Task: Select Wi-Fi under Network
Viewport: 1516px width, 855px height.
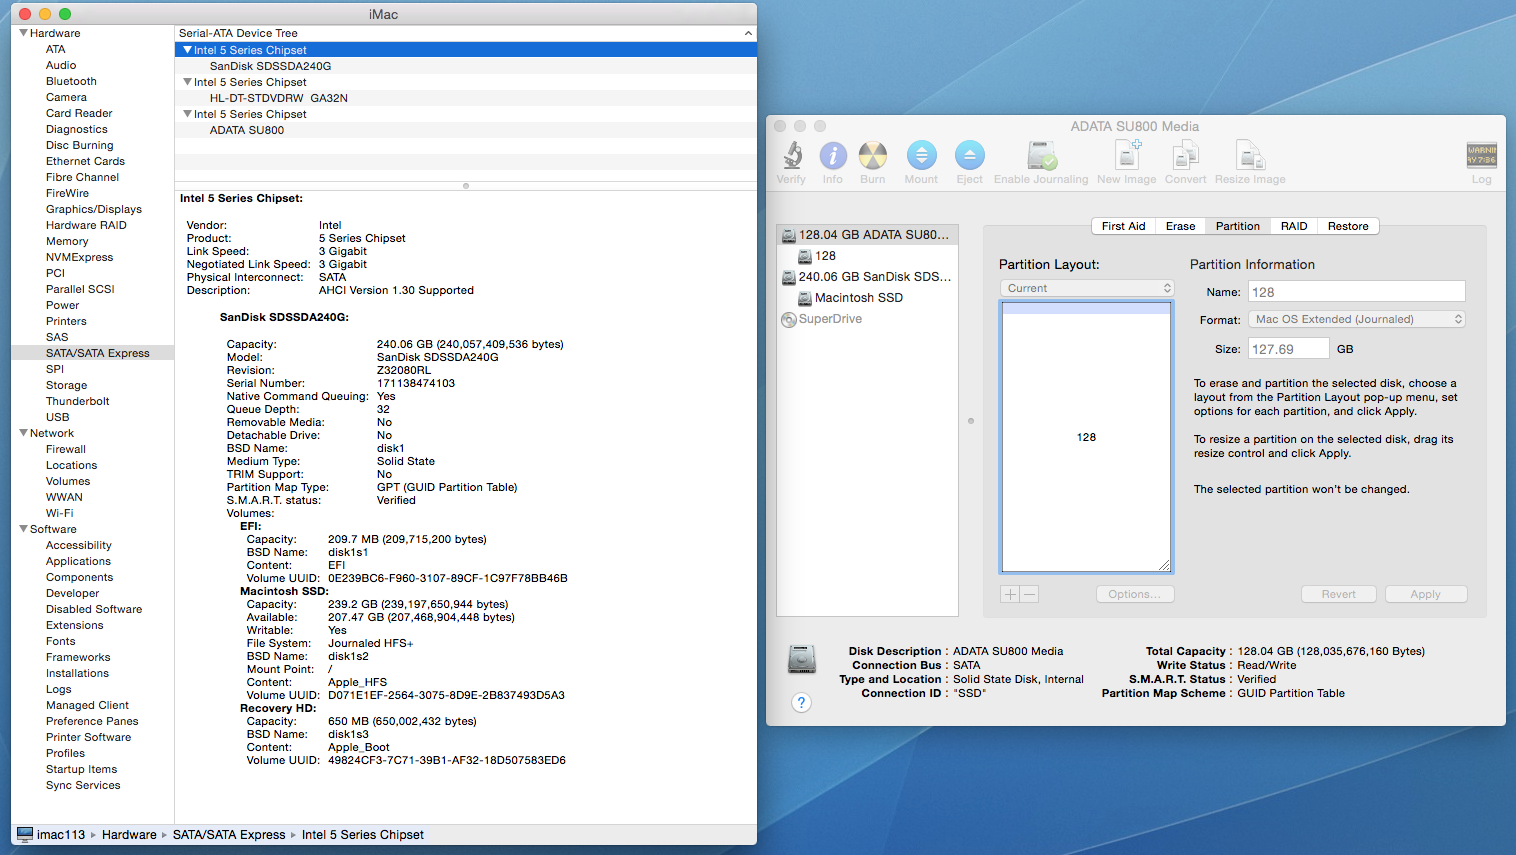Action: point(60,513)
